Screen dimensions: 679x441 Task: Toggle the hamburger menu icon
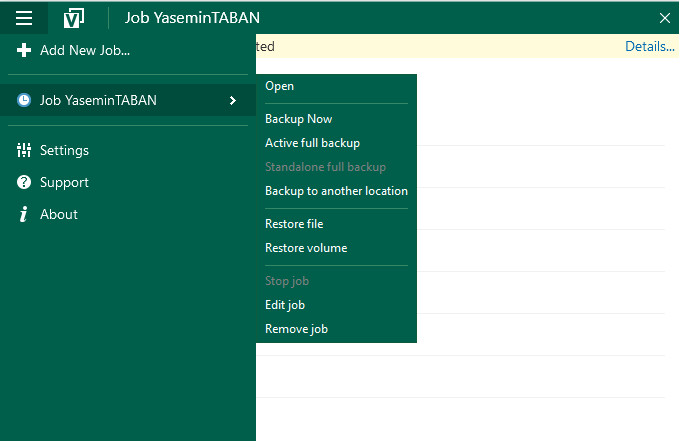click(x=24, y=18)
